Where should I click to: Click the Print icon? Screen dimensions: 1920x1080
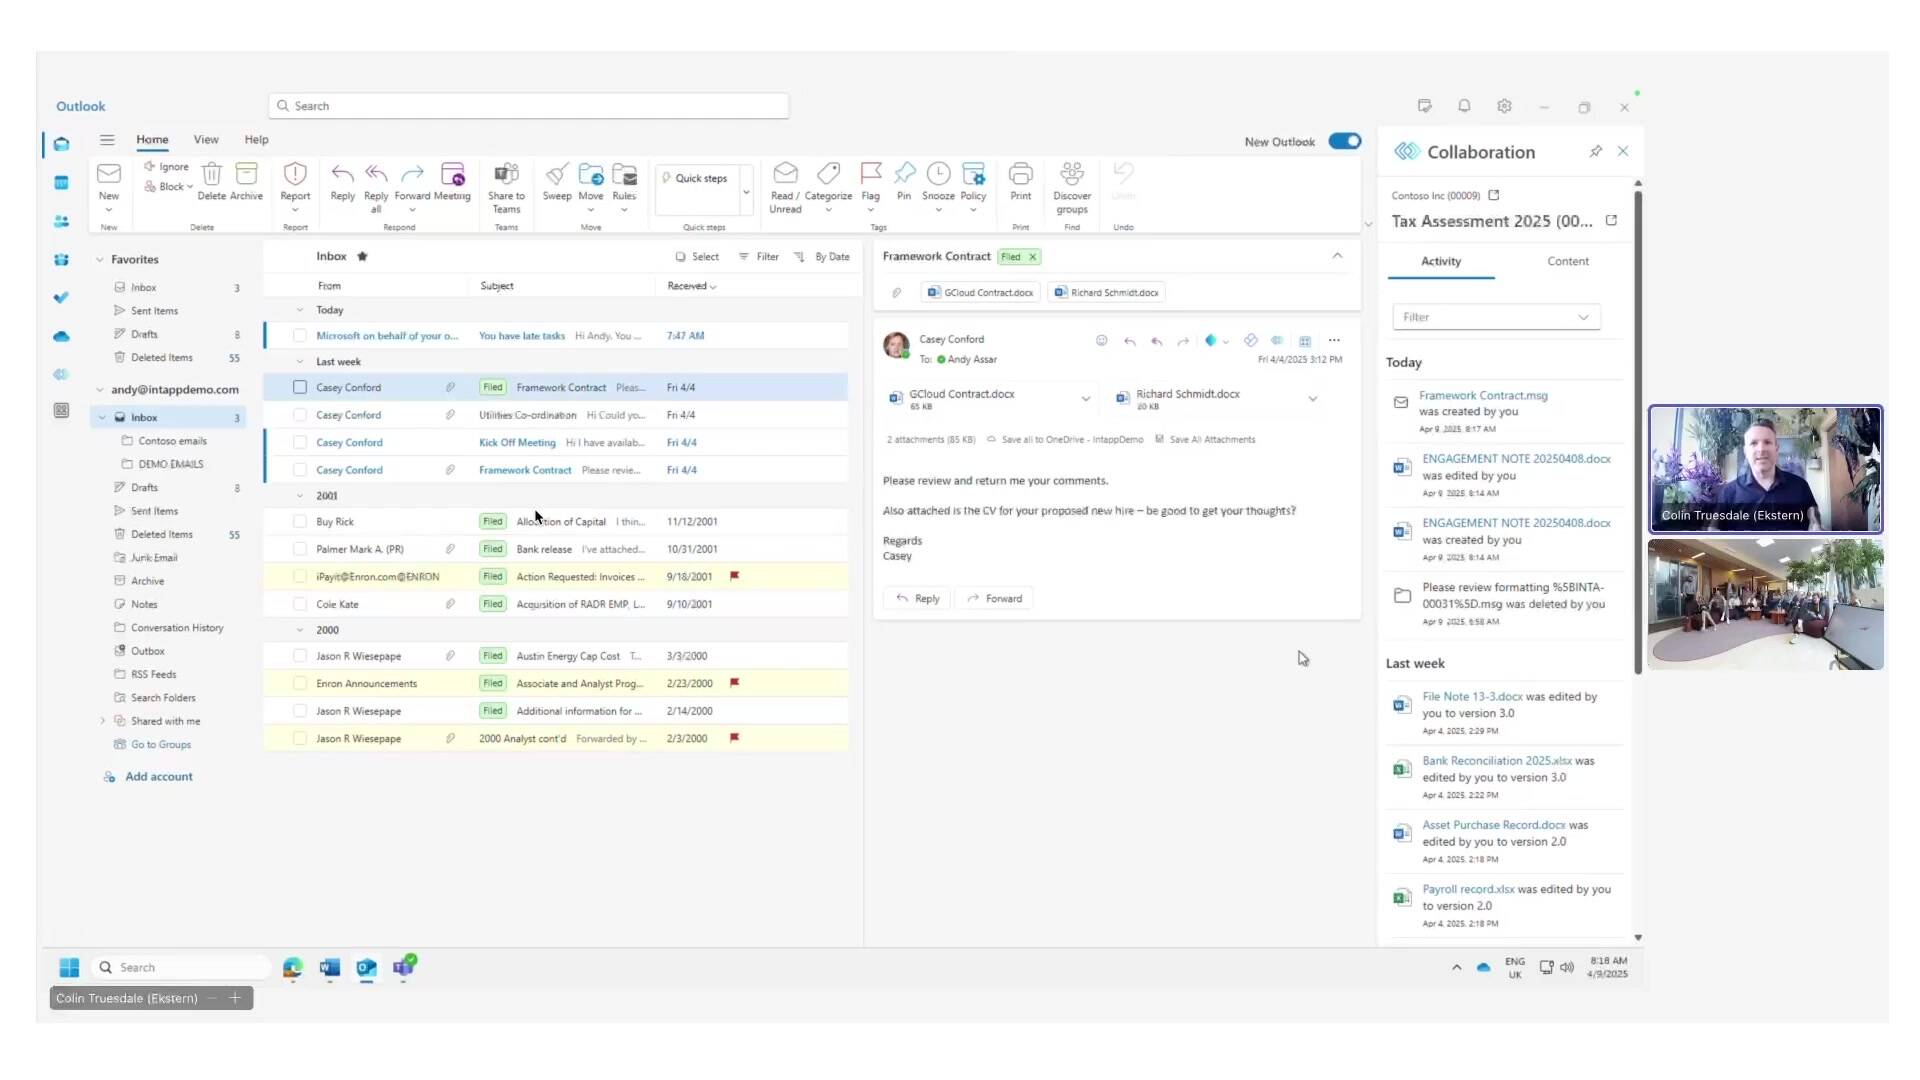click(x=1020, y=176)
